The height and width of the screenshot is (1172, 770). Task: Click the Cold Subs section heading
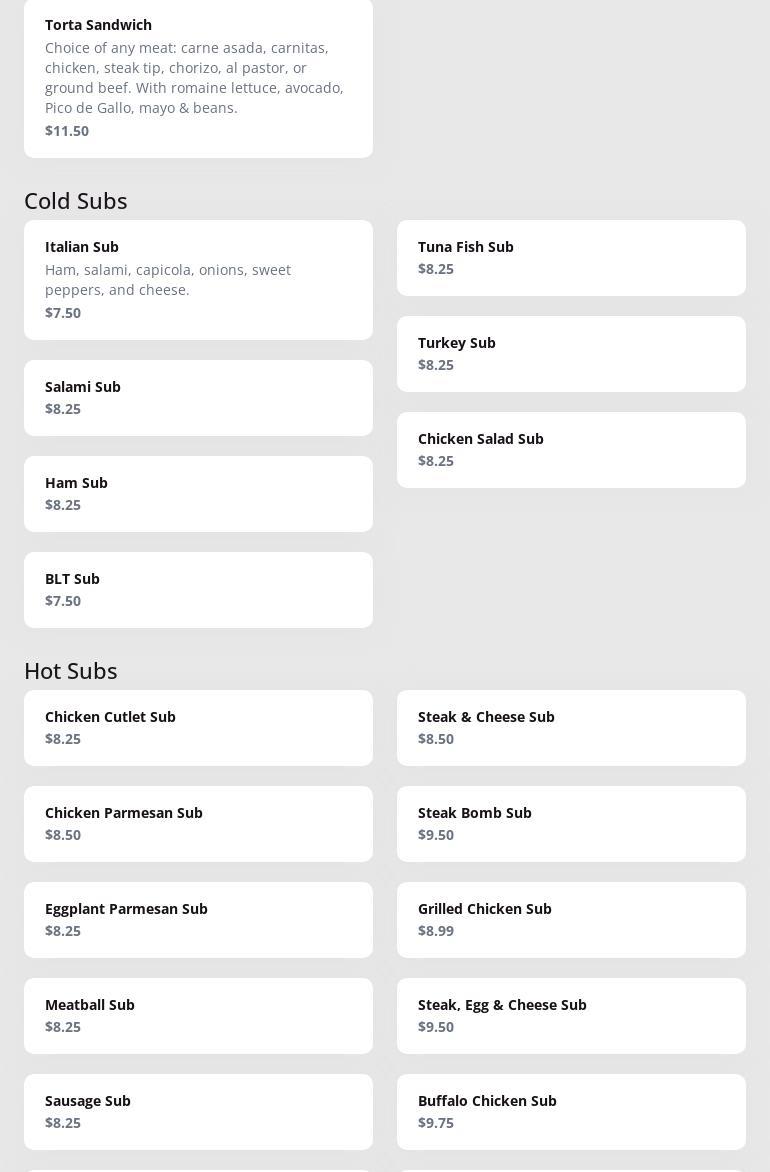click(76, 200)
